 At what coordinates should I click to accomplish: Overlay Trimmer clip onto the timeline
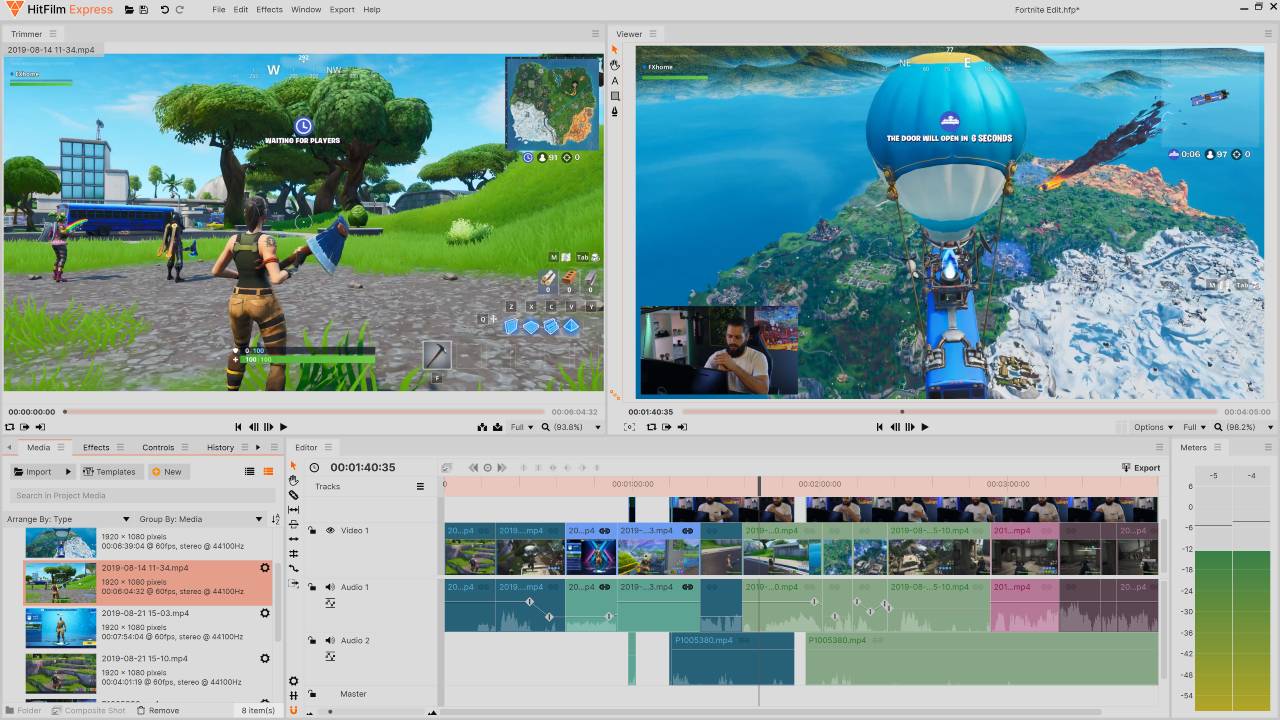point(497,427)
